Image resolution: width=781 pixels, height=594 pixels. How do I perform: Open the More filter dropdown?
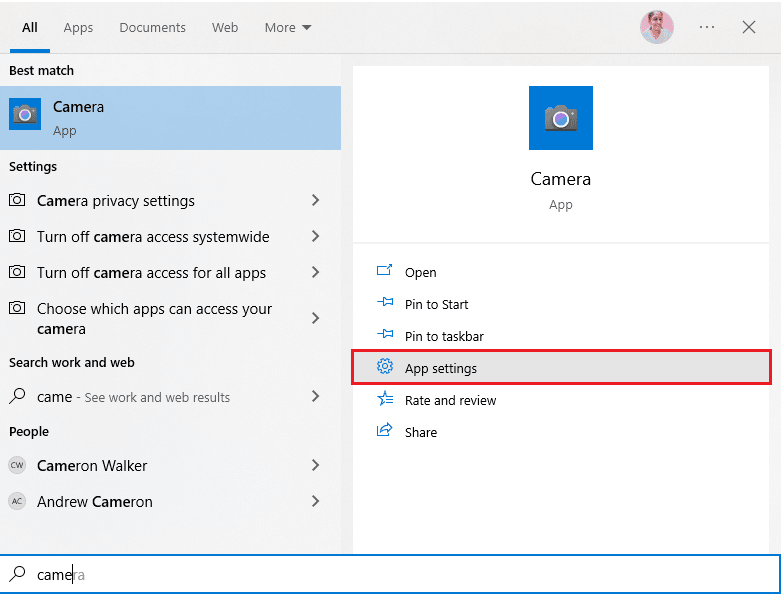(288, 28)
